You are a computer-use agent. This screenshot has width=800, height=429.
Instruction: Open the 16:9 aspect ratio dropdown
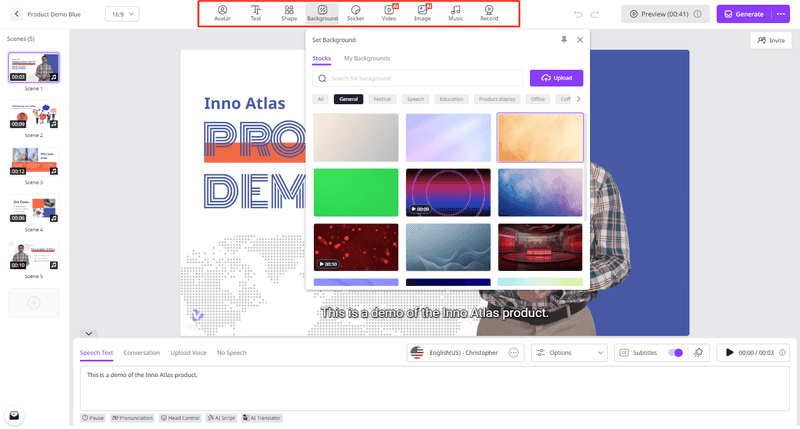tap(122, 14)
